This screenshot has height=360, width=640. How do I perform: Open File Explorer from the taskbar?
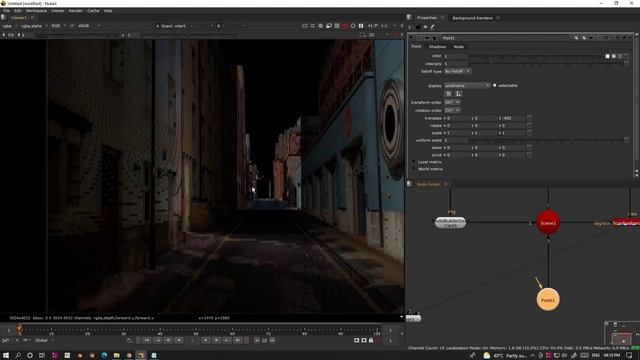116,356
